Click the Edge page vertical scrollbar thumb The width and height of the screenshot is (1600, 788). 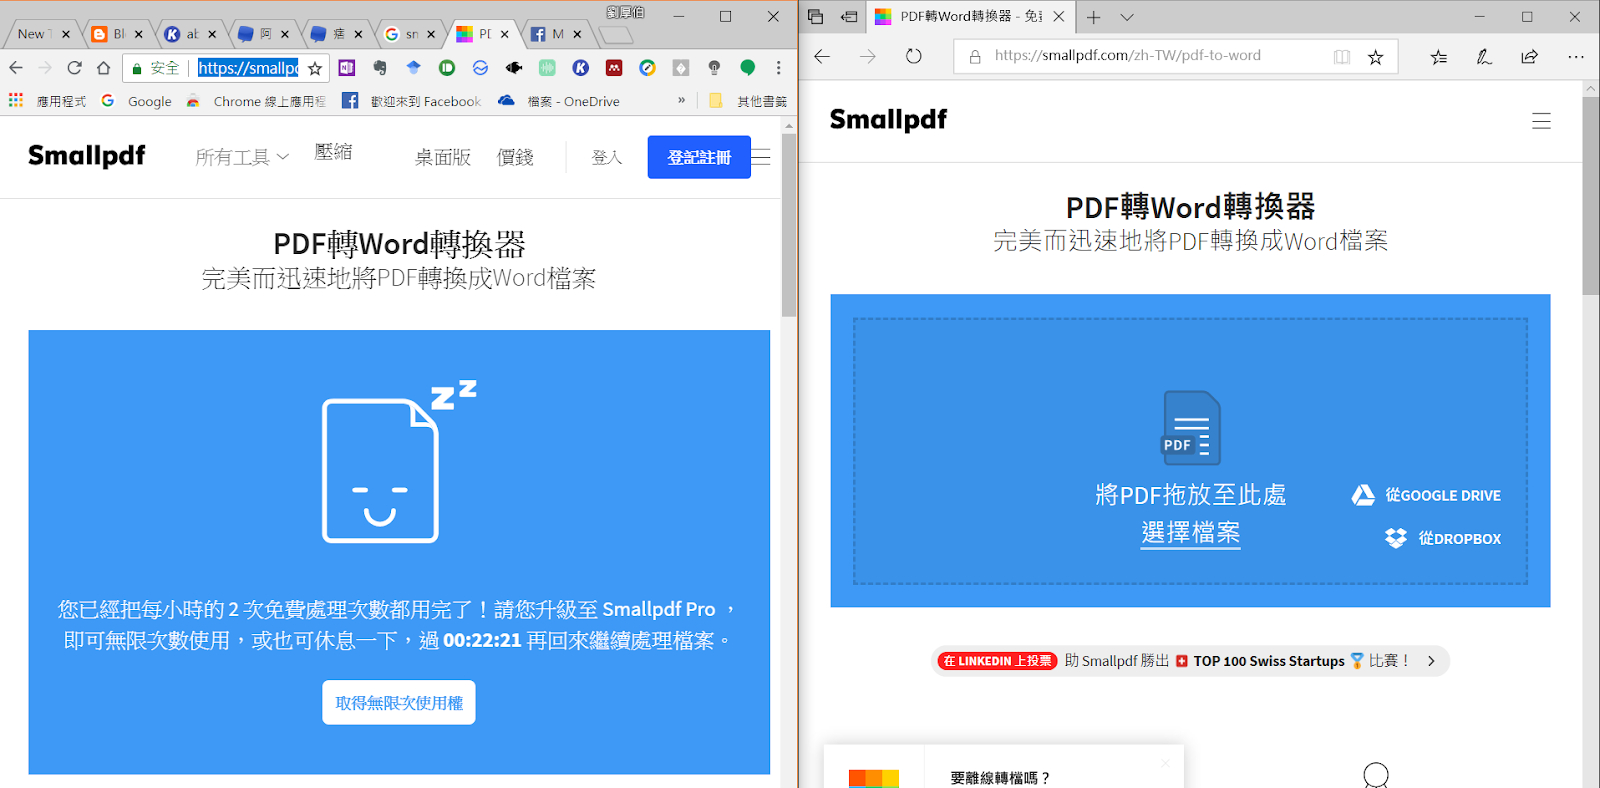(x=1591, y=196)
